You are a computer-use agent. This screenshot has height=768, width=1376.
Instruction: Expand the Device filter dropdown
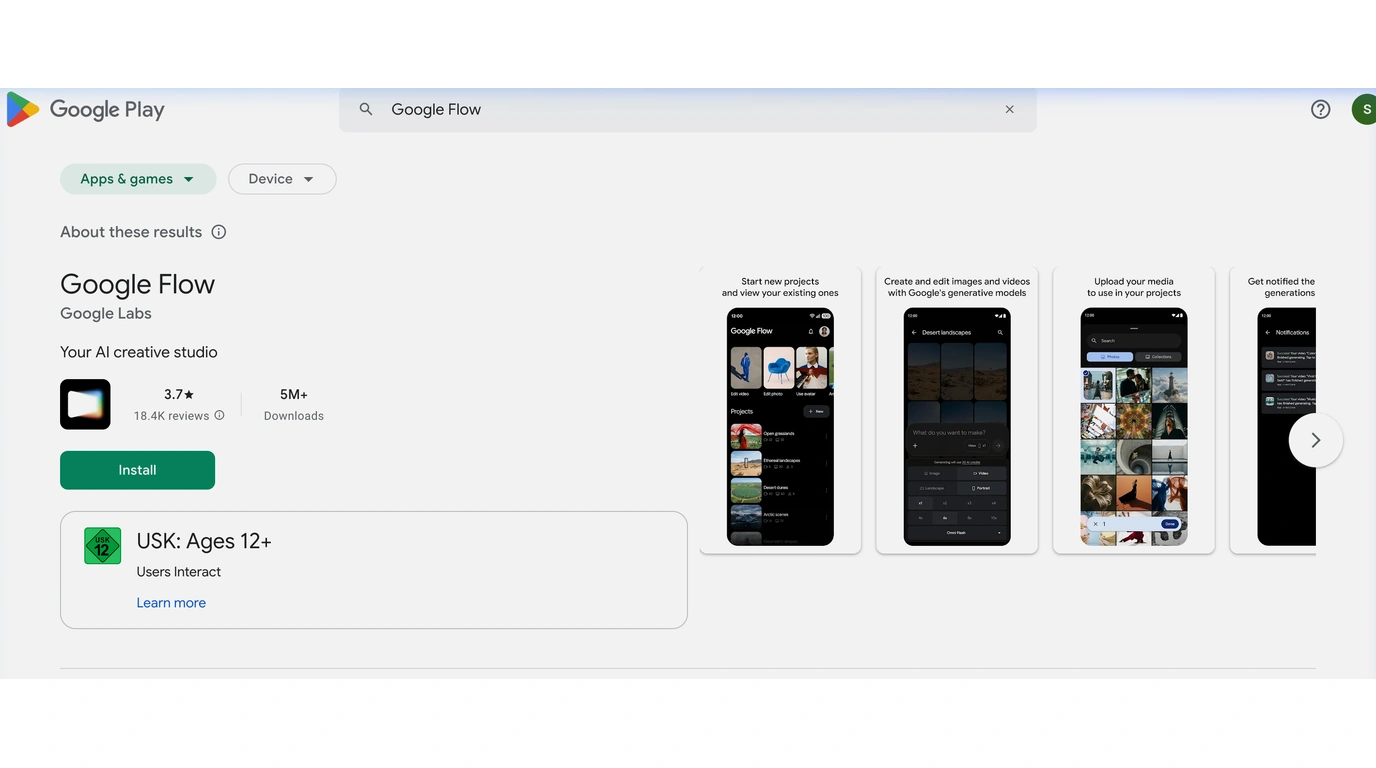tap(282, 179)
